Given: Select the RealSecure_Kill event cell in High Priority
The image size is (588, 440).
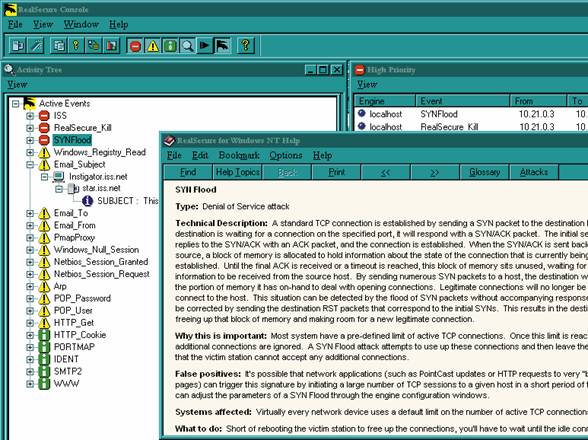Looking at the screenshot, I should (449, 127).
